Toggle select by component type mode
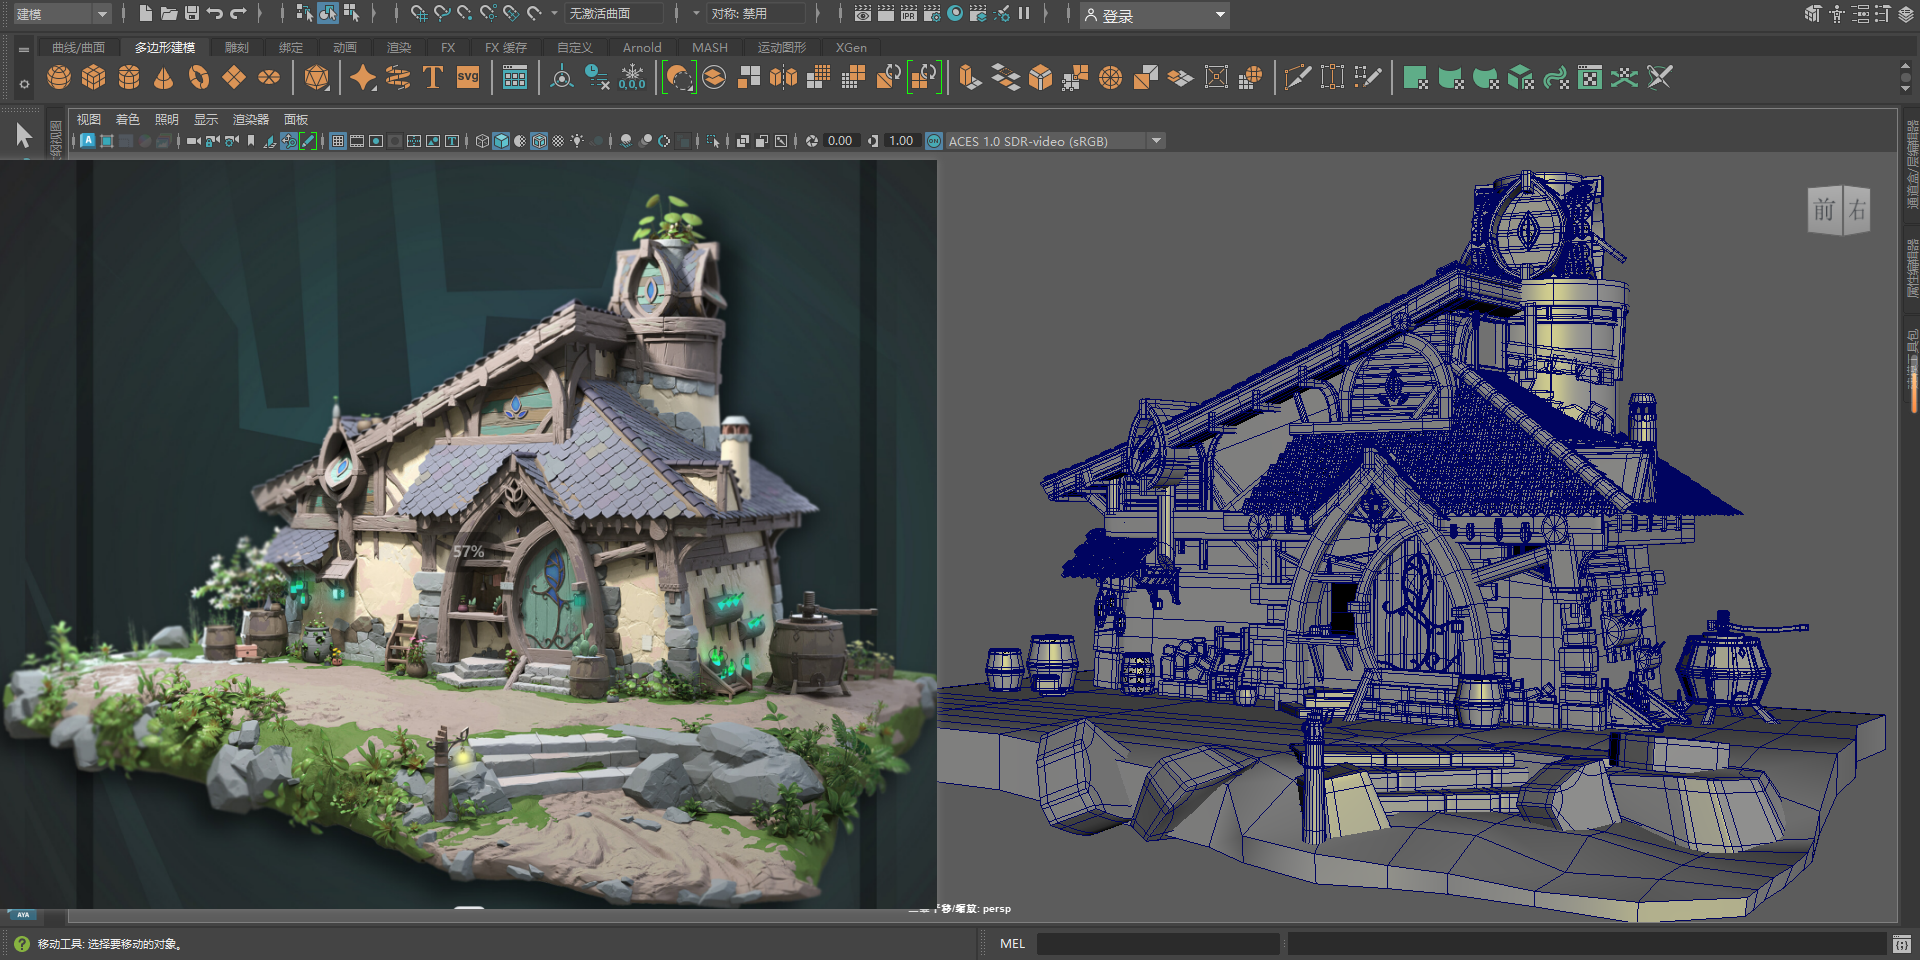1920x960 pixels. [351, 13]
